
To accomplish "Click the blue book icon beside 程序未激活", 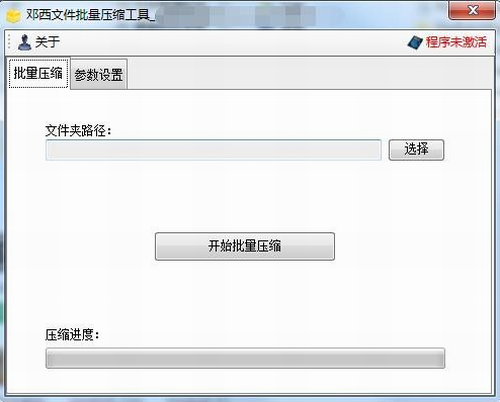I will click(x=415, y=42).
